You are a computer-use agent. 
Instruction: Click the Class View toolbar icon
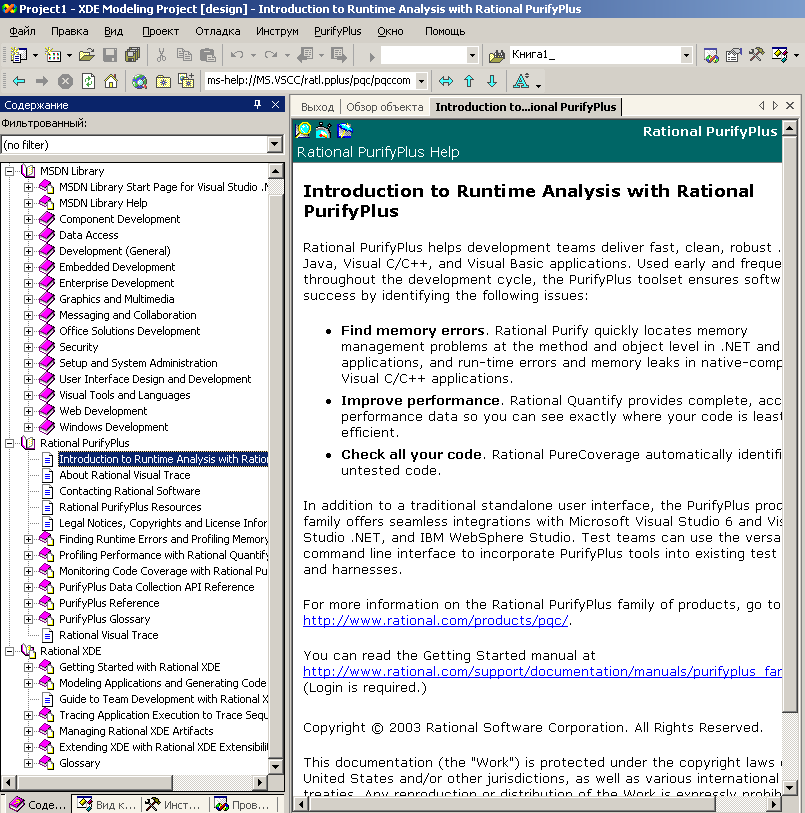coord(780,54)
